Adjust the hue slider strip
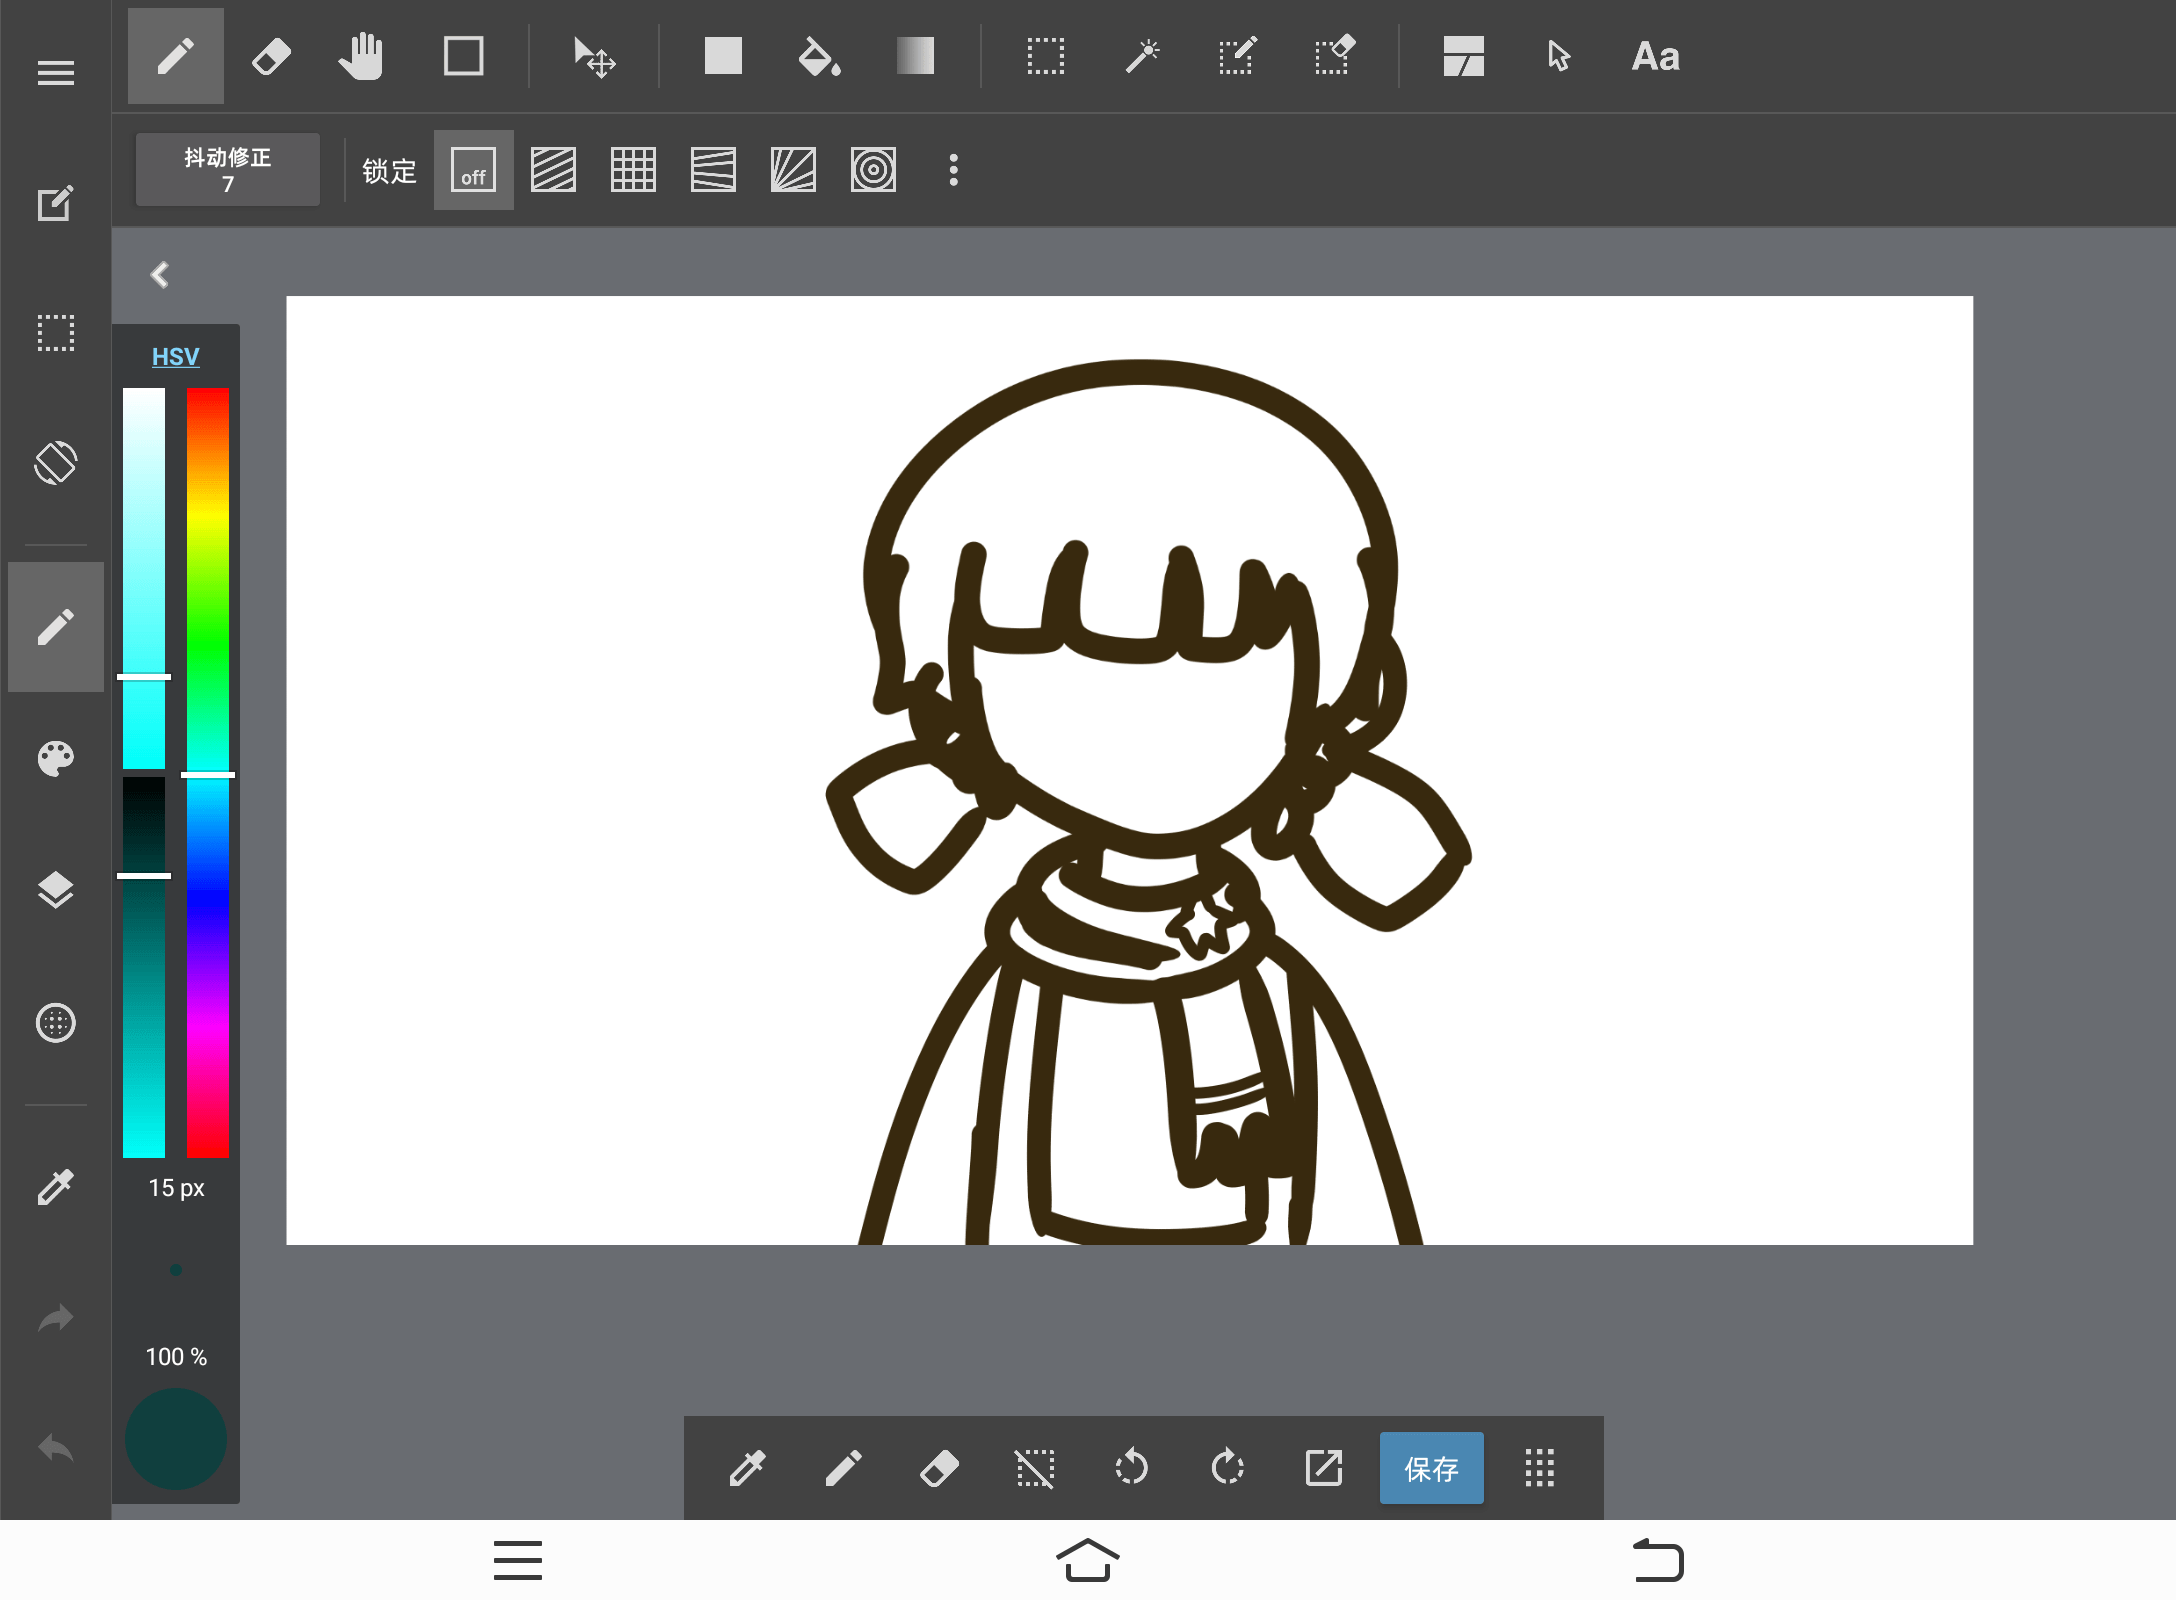This screenshot has width=2176, height=1600. pyautogui.click(x=208, y=772)
